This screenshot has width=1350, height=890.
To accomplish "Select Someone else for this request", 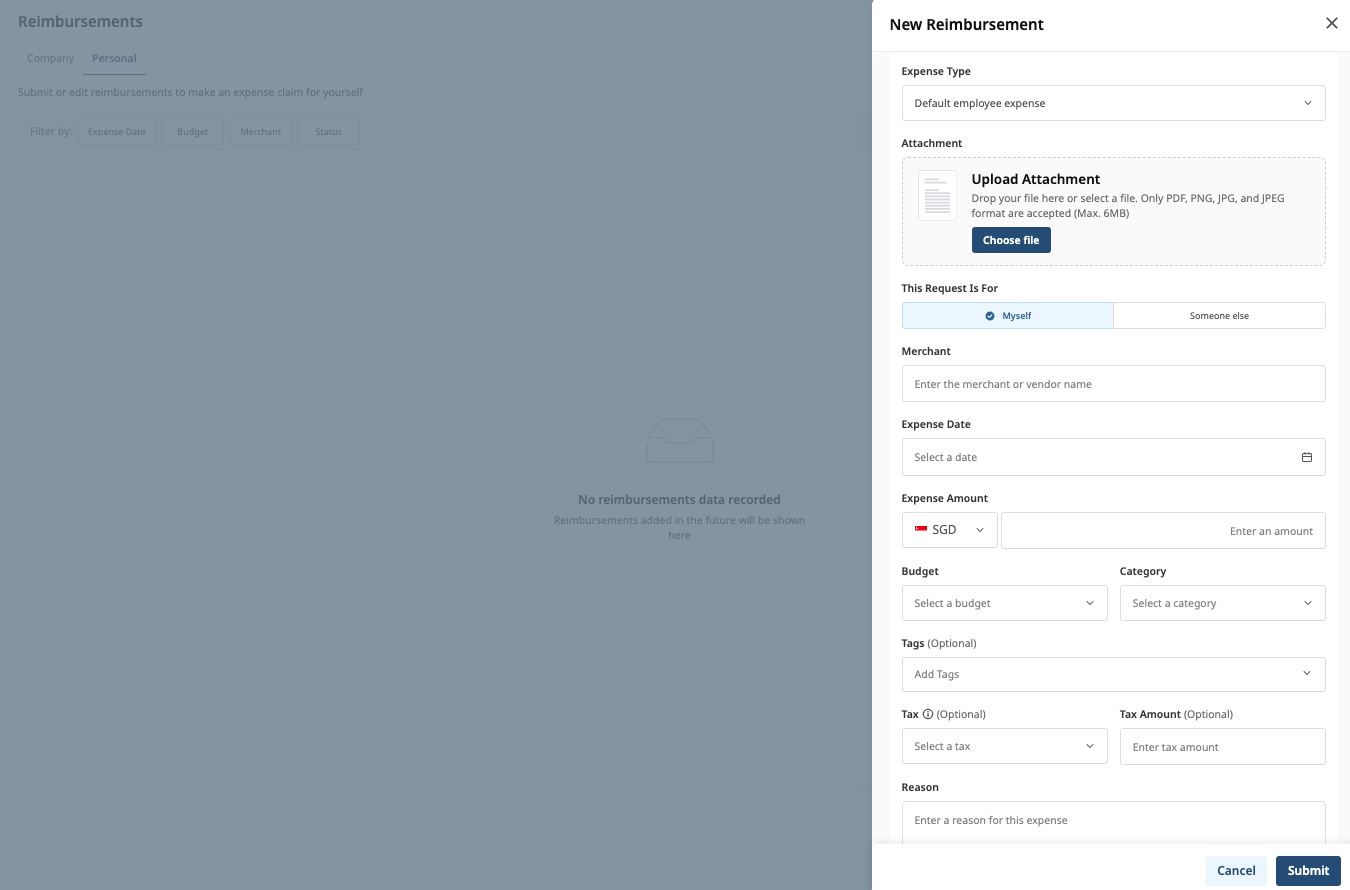I will (1219, 315).
